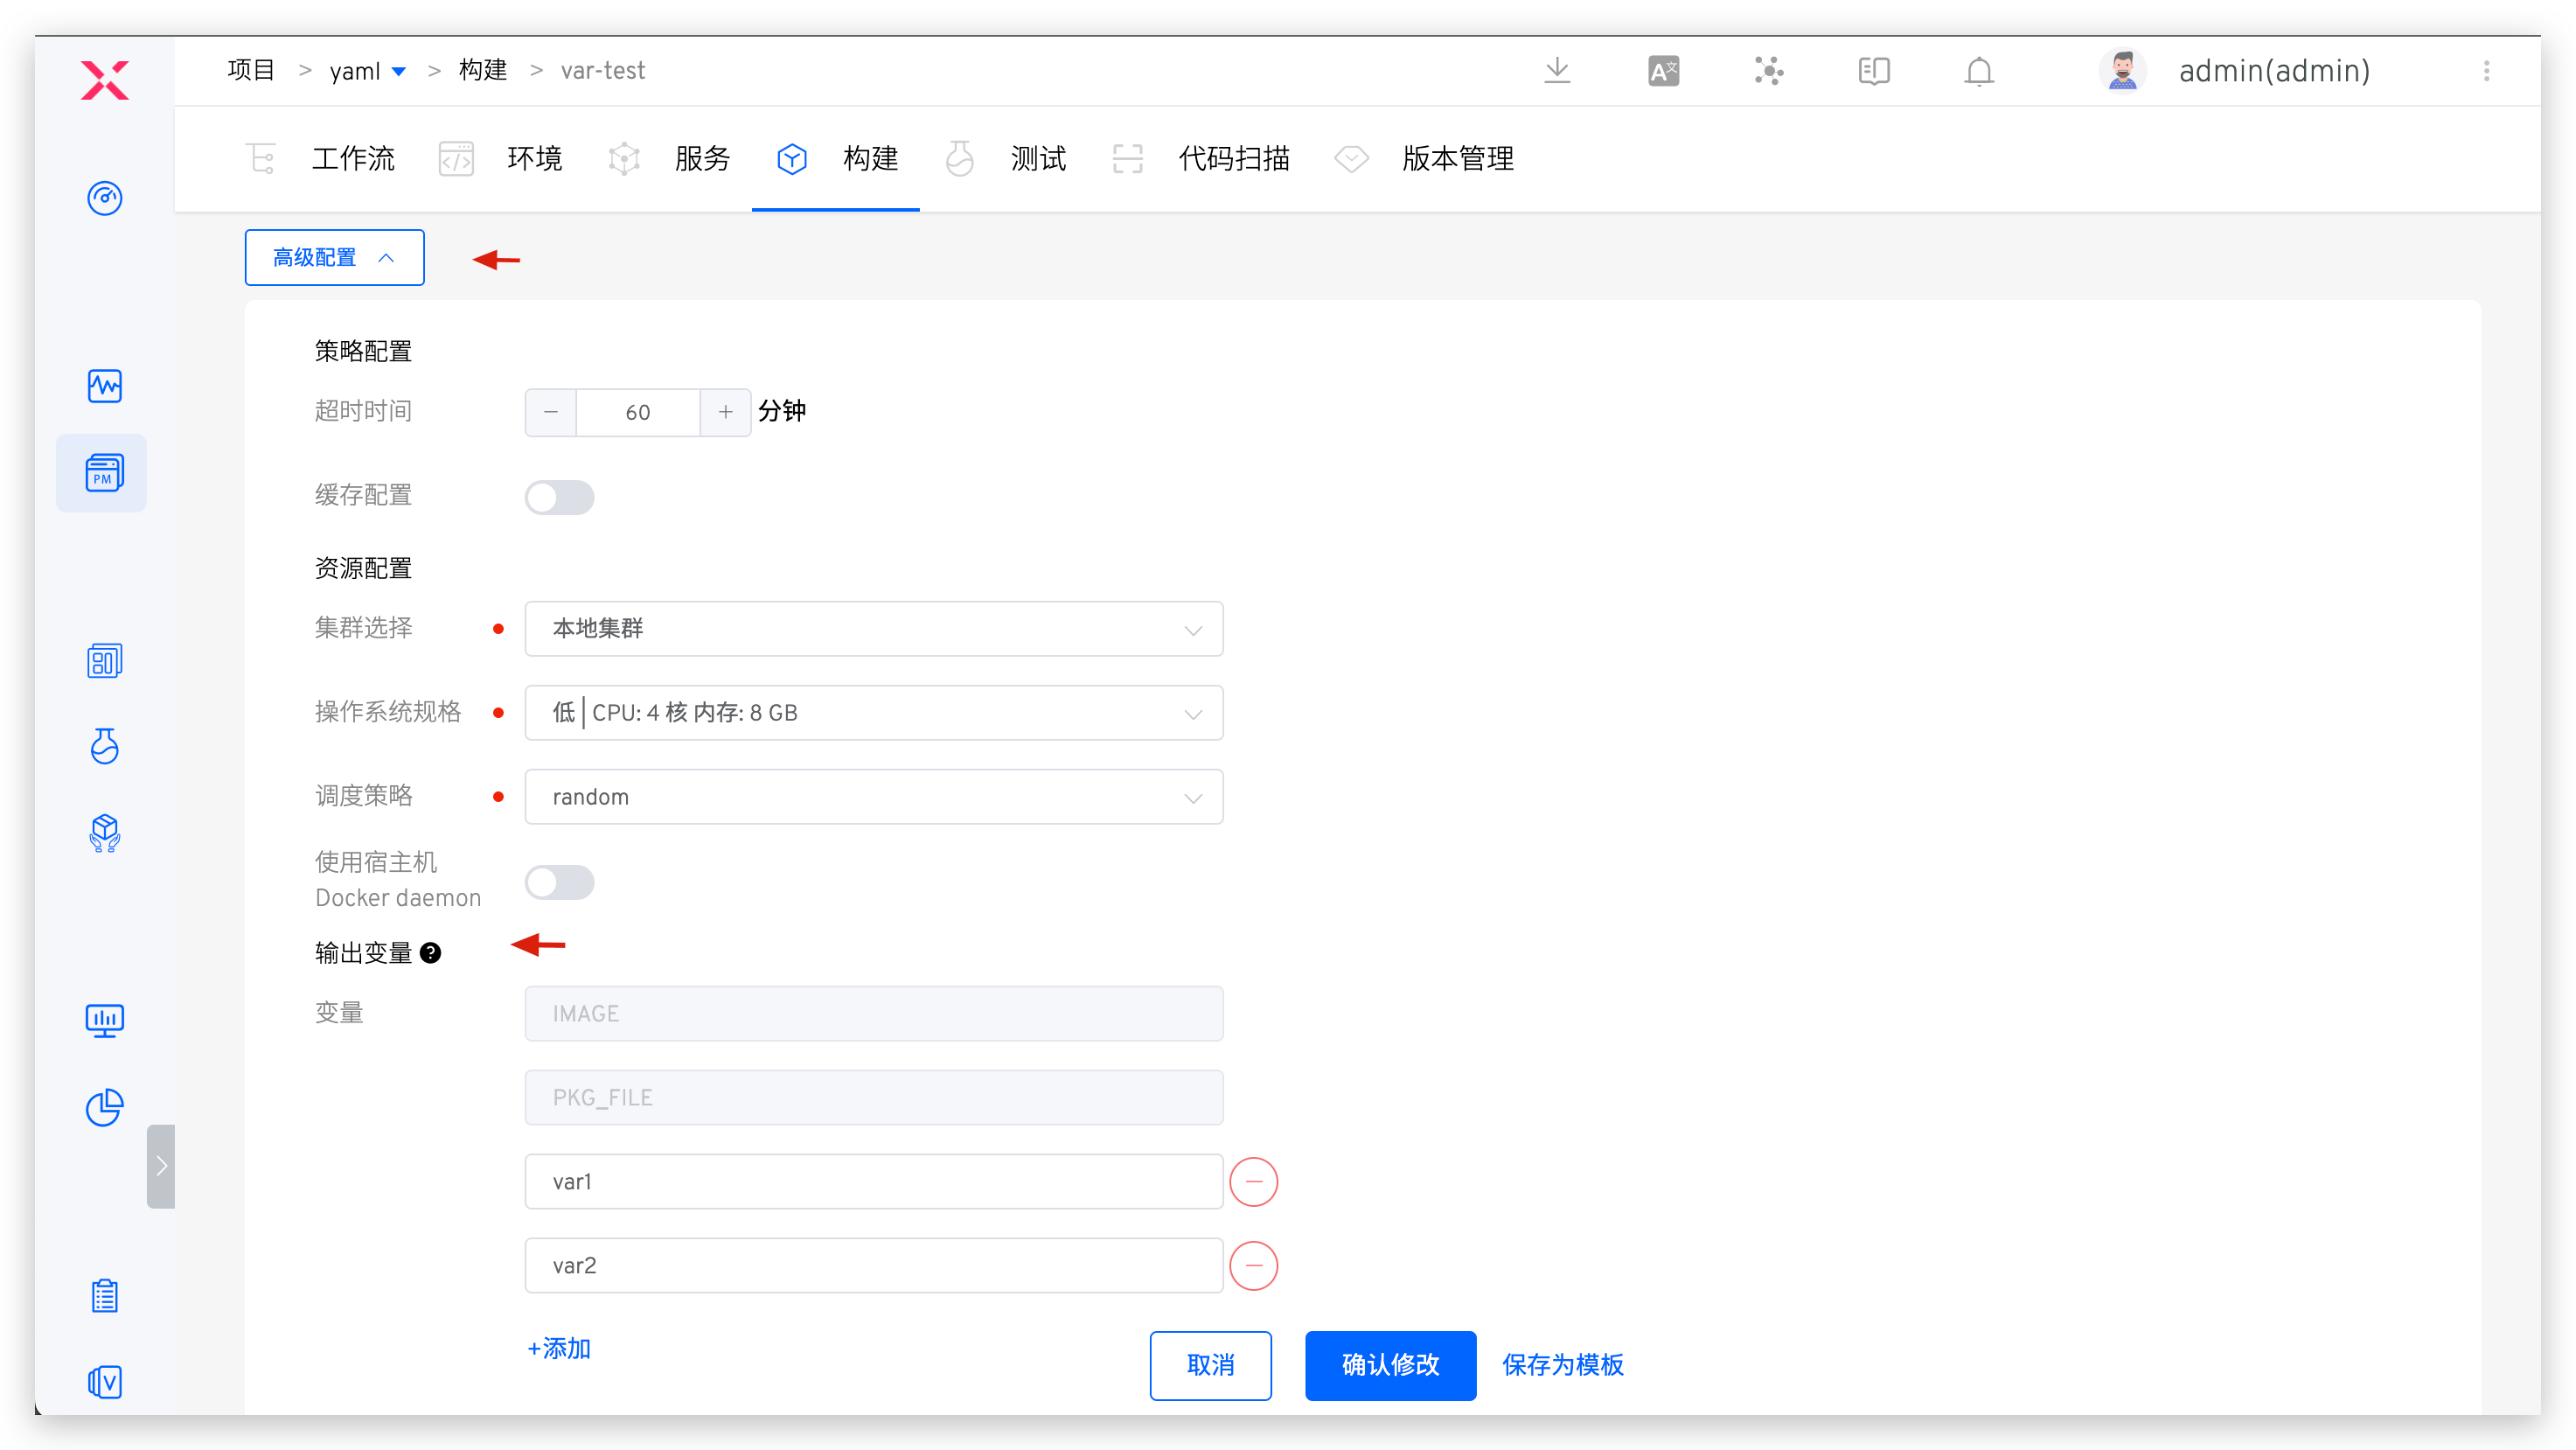Open the notifications bell icon in the header
2576x1450 pixels.
coord(1979,70)
